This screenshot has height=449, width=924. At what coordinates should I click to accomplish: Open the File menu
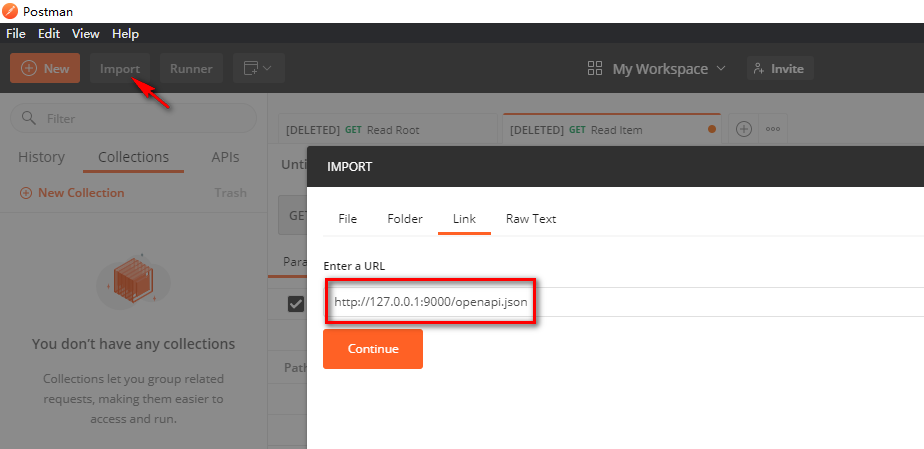(x=16, y=33)
